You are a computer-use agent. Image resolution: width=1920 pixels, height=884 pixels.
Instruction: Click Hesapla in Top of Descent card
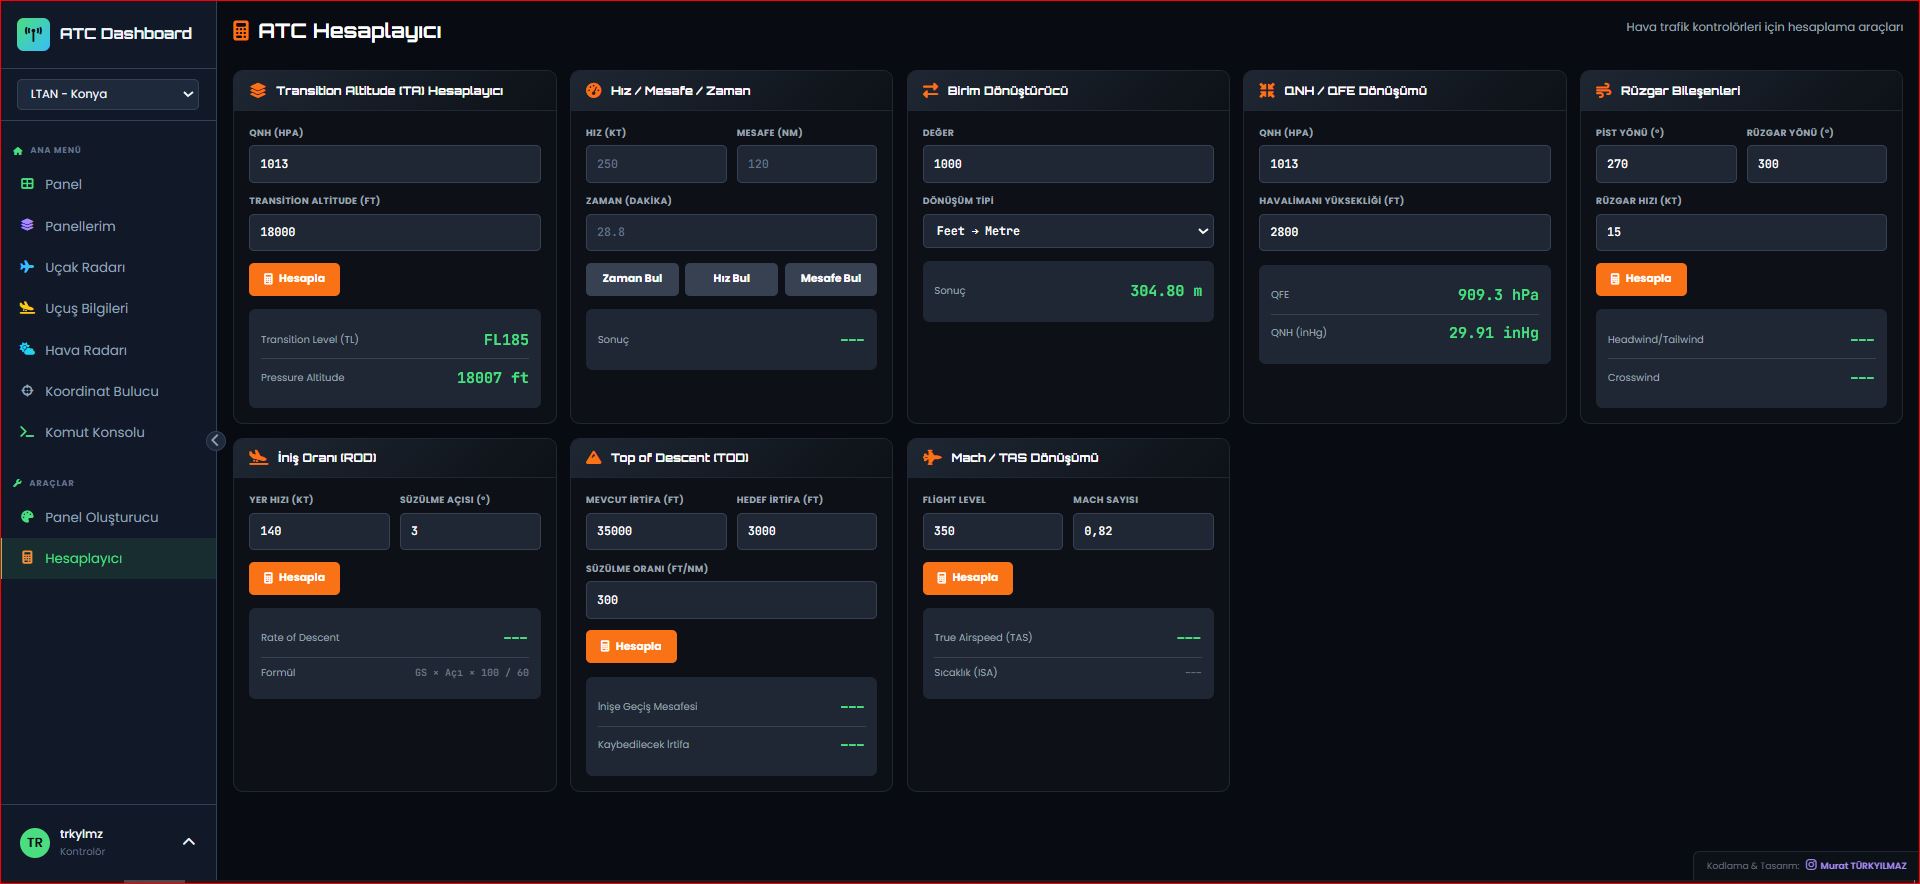pyautogui.click(x=631, y=646)
